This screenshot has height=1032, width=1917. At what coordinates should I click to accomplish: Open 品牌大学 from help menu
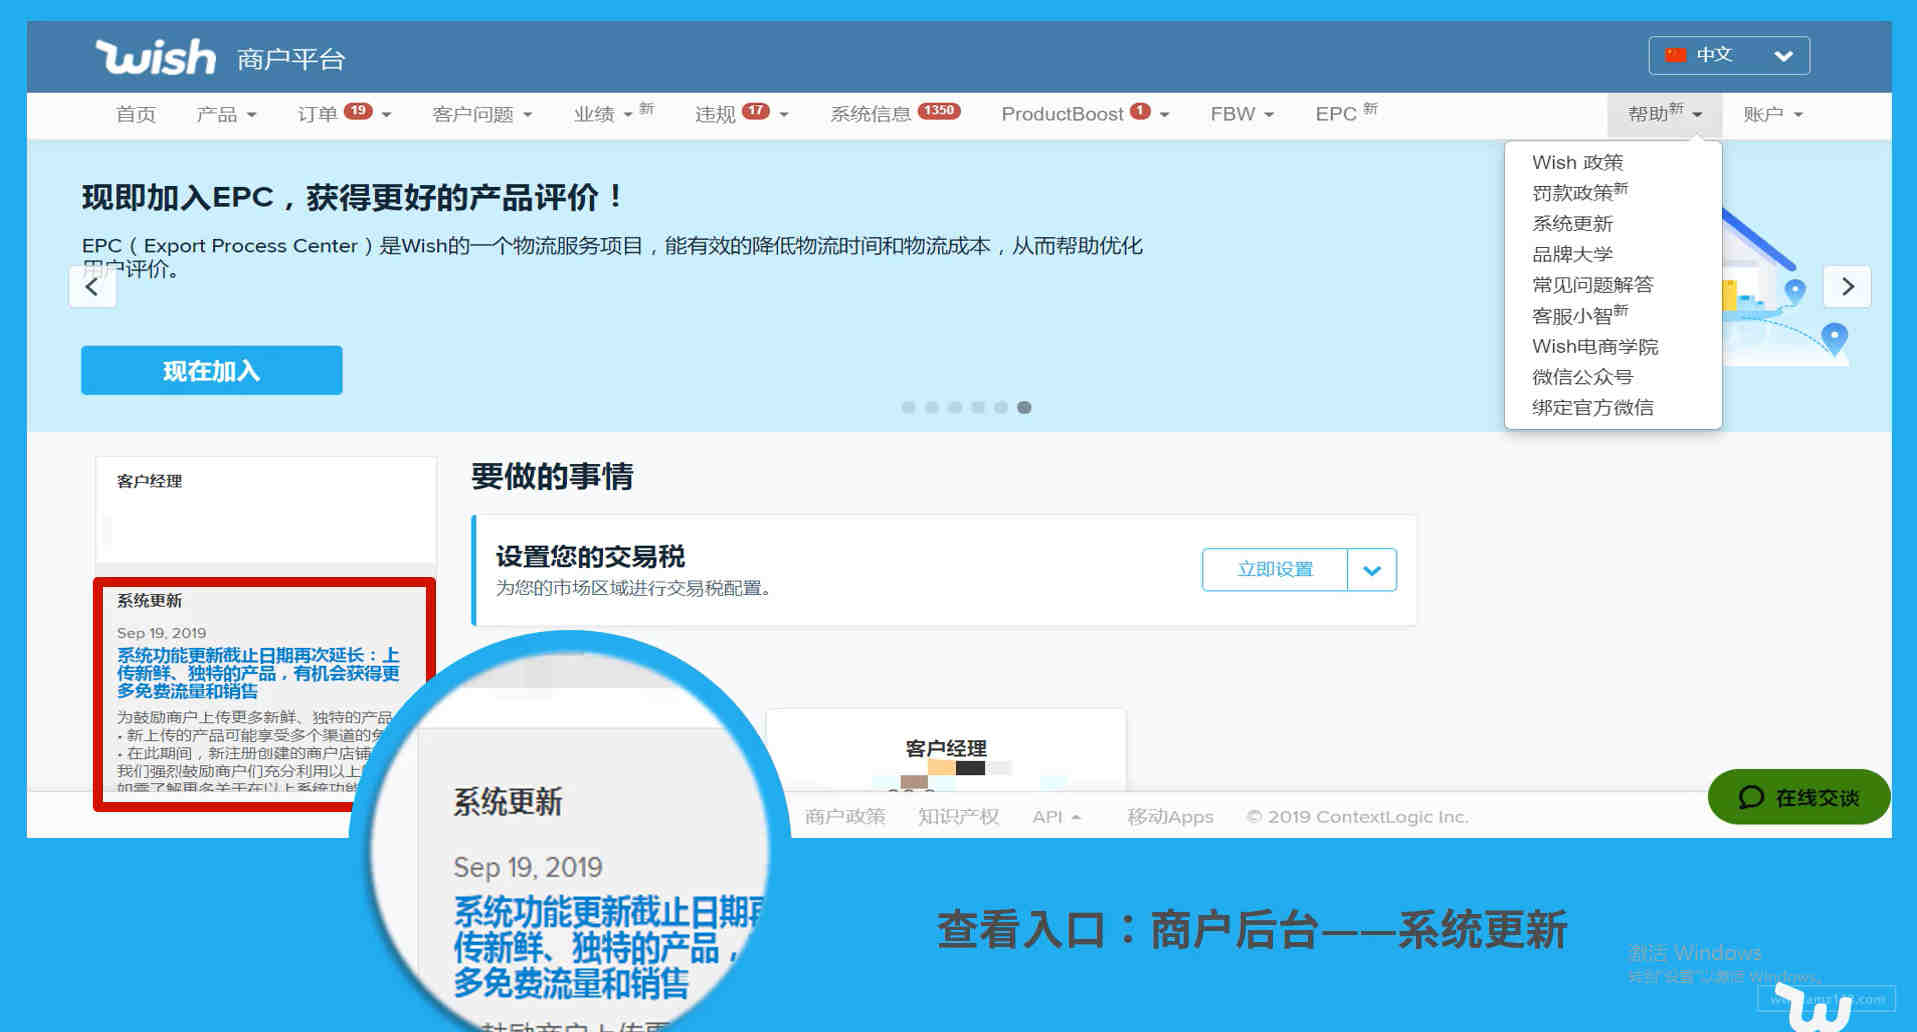(1572, 254)
